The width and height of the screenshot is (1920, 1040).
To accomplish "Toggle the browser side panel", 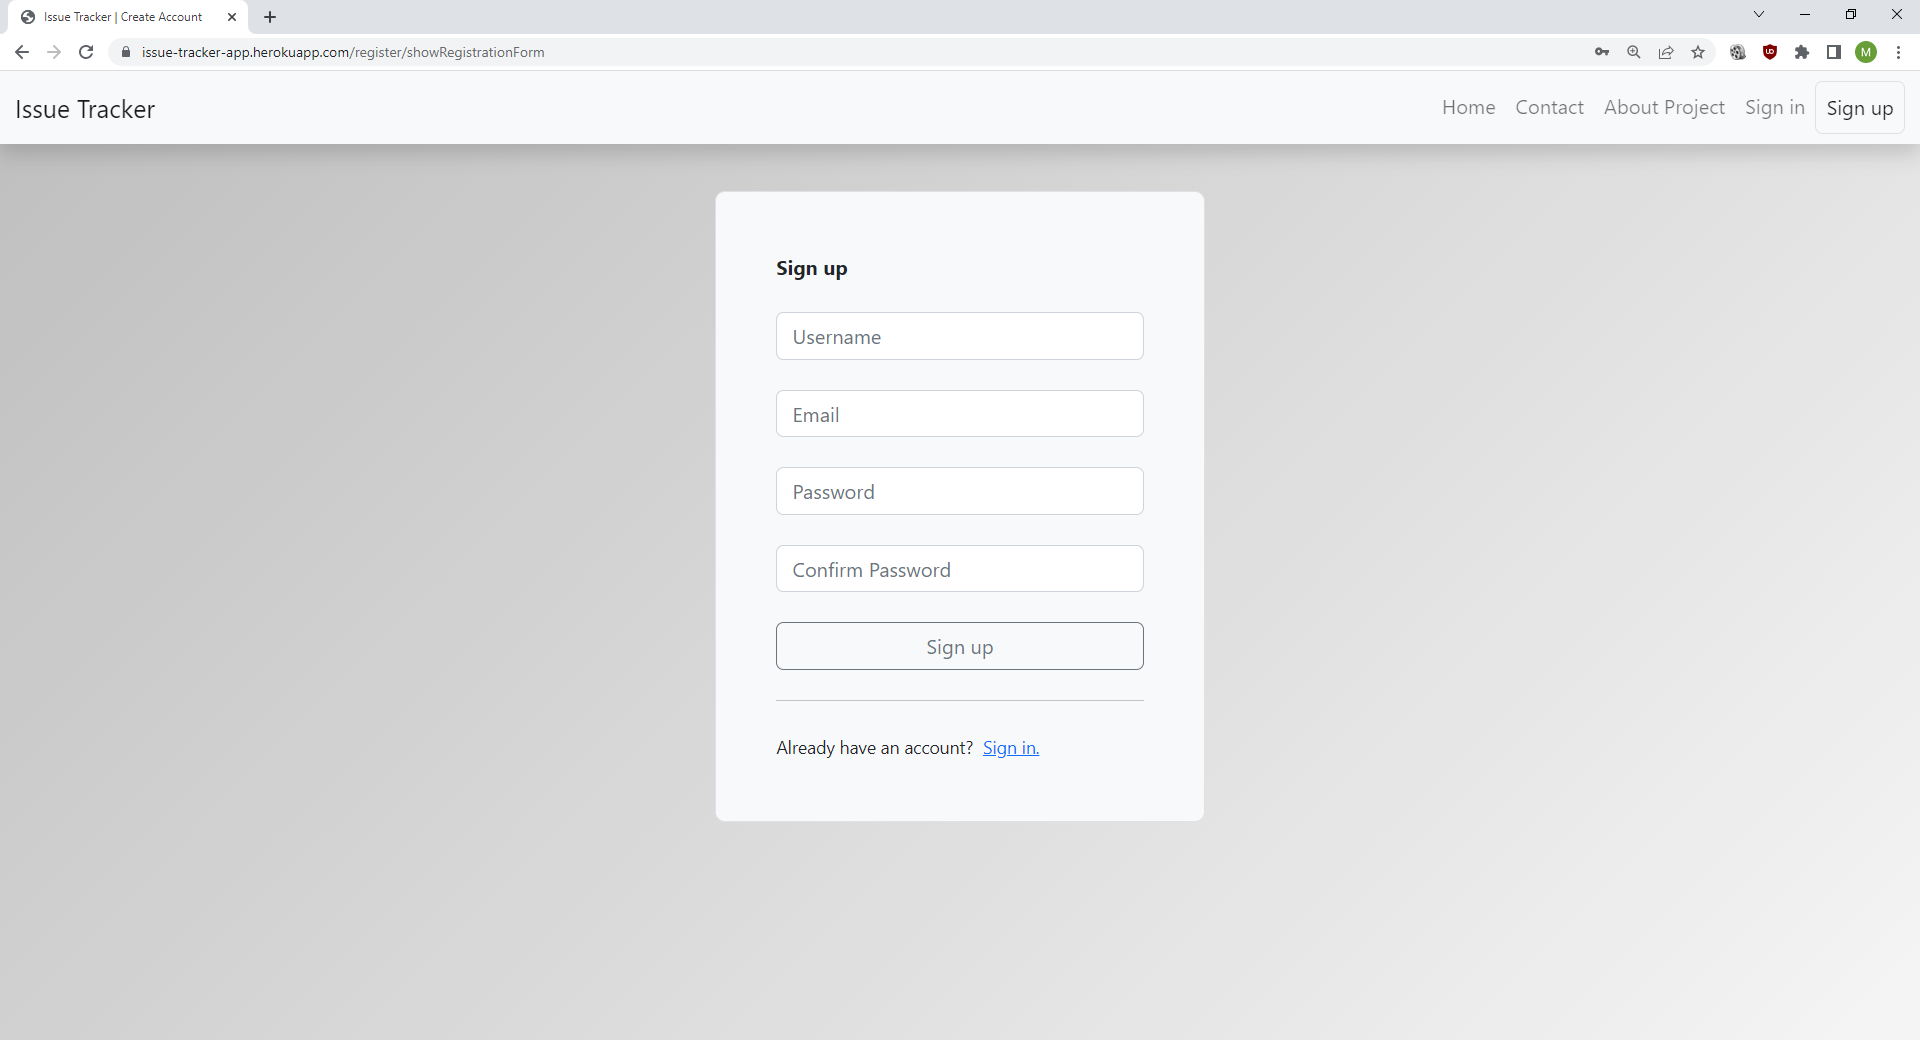I will click(1834, 52).
